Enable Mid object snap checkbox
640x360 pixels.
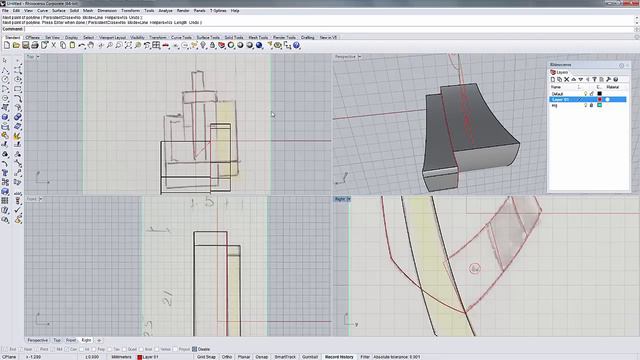point(53,349)
